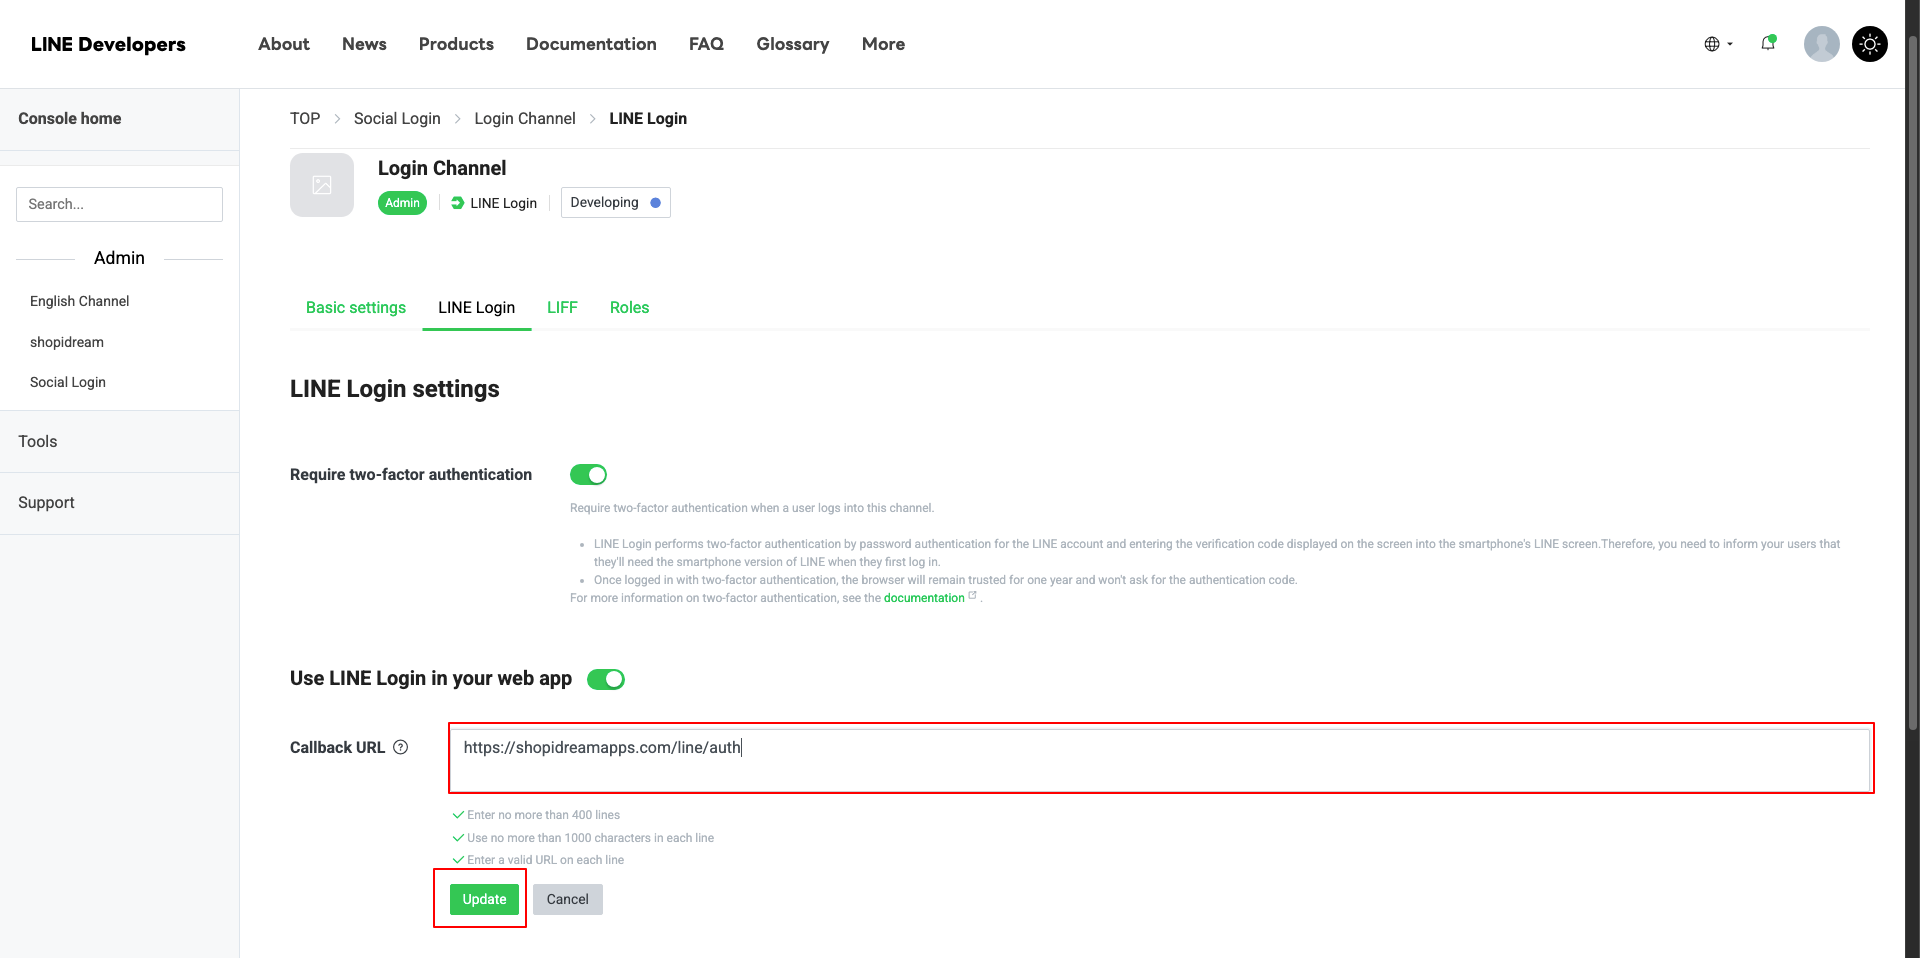Open the user profile avatar
Screen dimensions: 1920x958
1821,44
